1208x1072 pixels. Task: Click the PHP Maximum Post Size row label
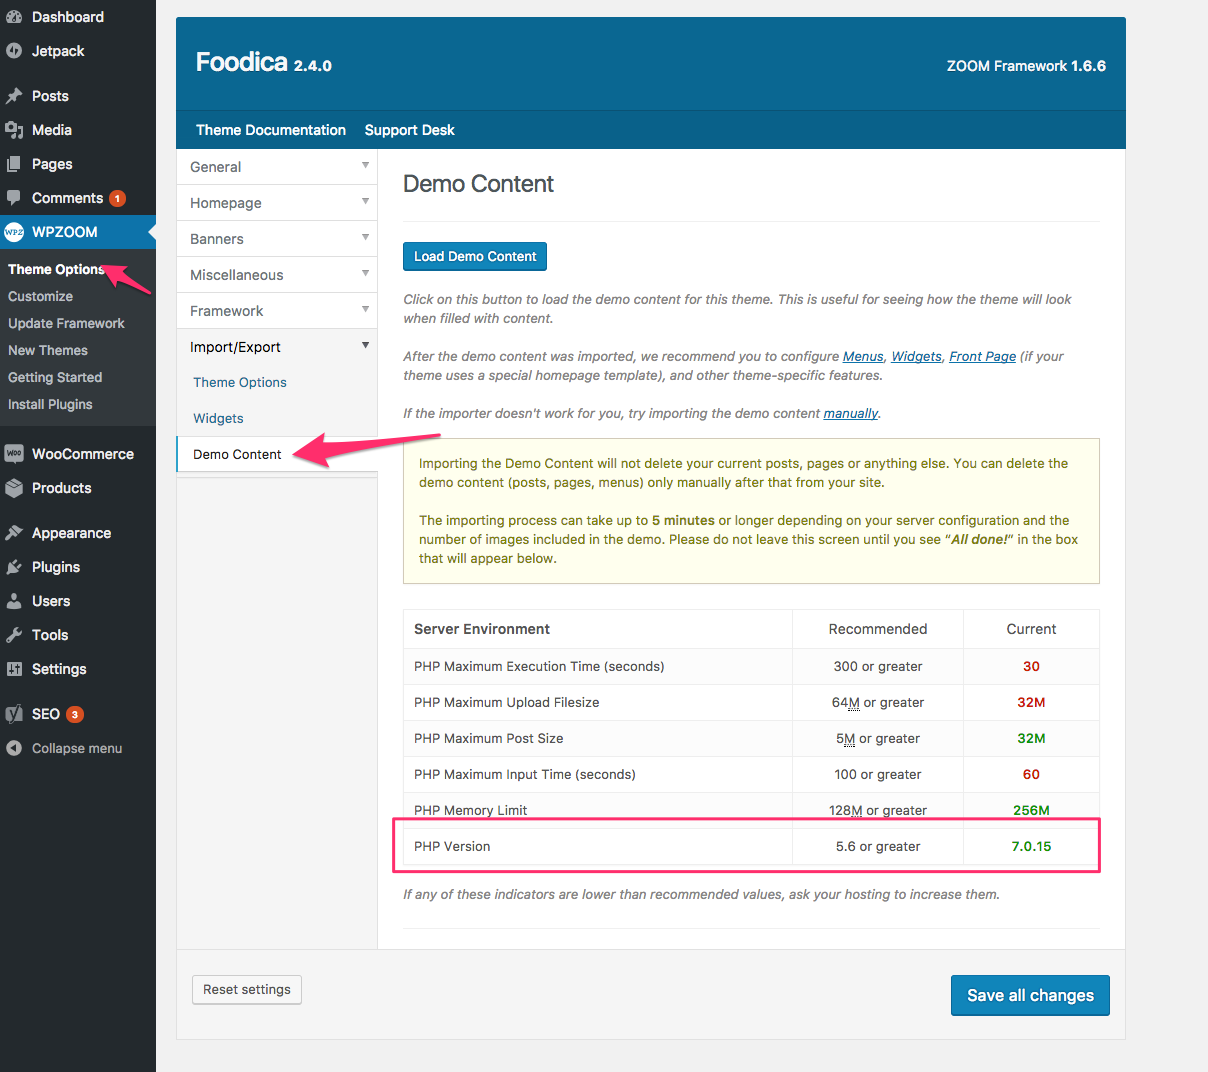[x=488, y=738]
